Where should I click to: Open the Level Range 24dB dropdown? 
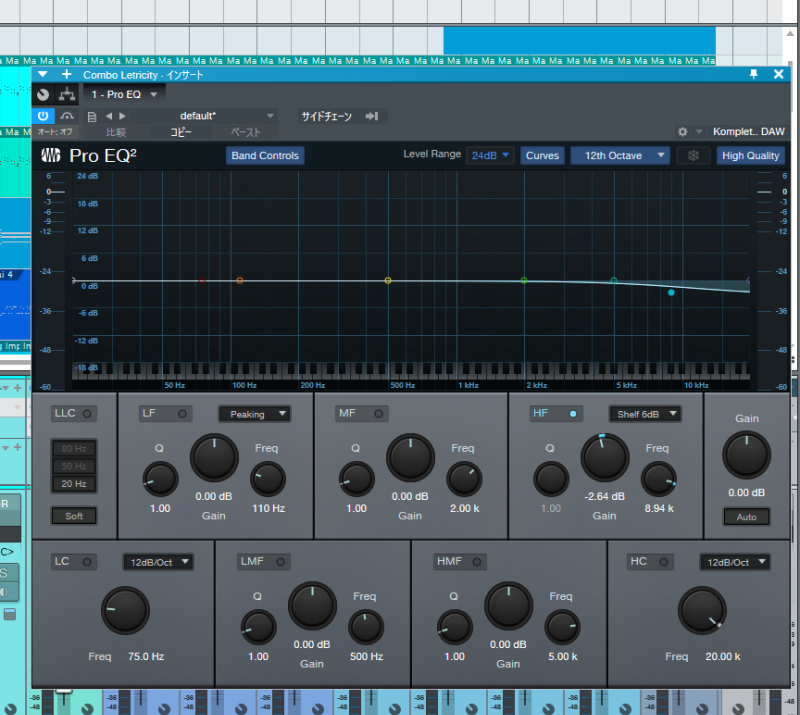[490, 155]
